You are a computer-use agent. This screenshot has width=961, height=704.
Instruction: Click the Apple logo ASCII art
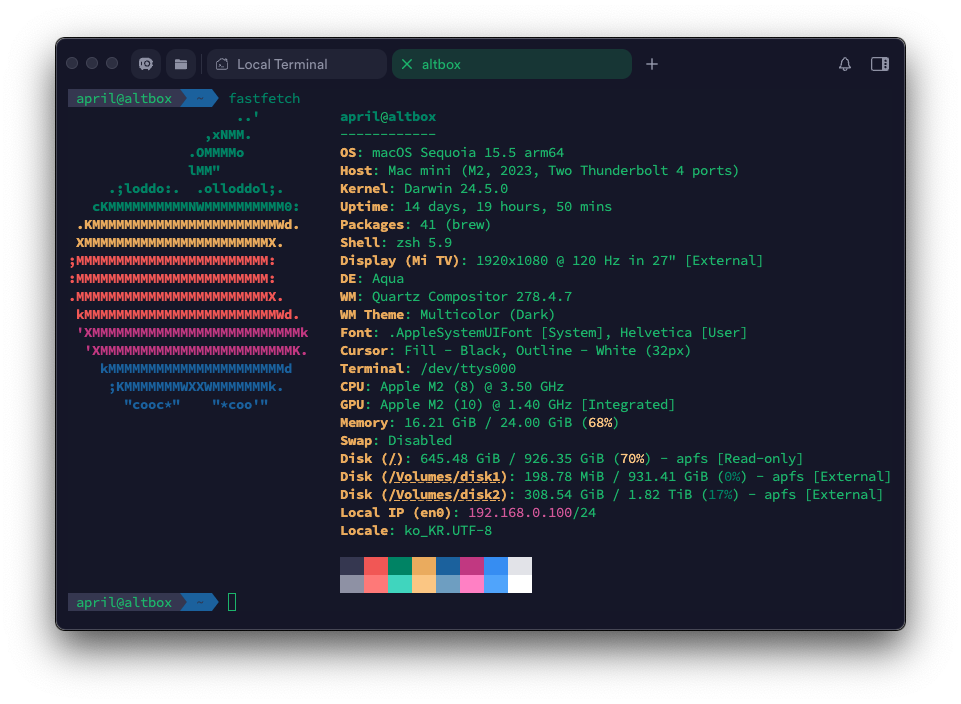click(x=189, y=260)
